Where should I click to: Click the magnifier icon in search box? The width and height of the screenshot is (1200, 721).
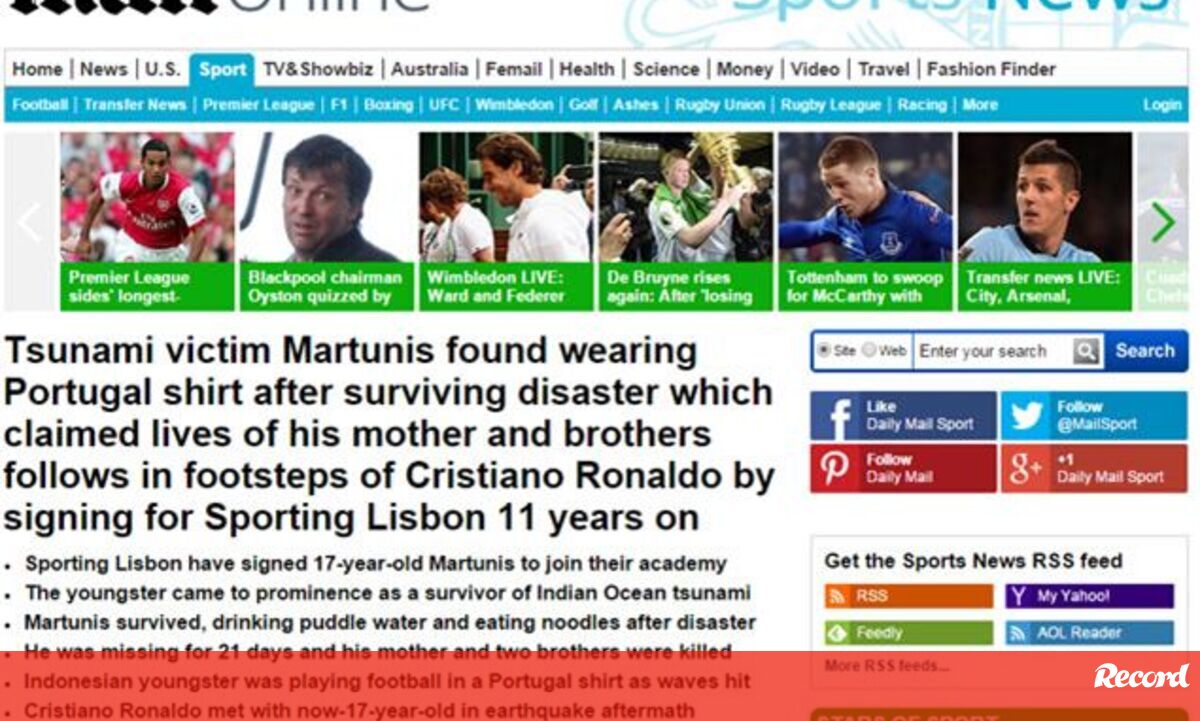[1086, 351]
